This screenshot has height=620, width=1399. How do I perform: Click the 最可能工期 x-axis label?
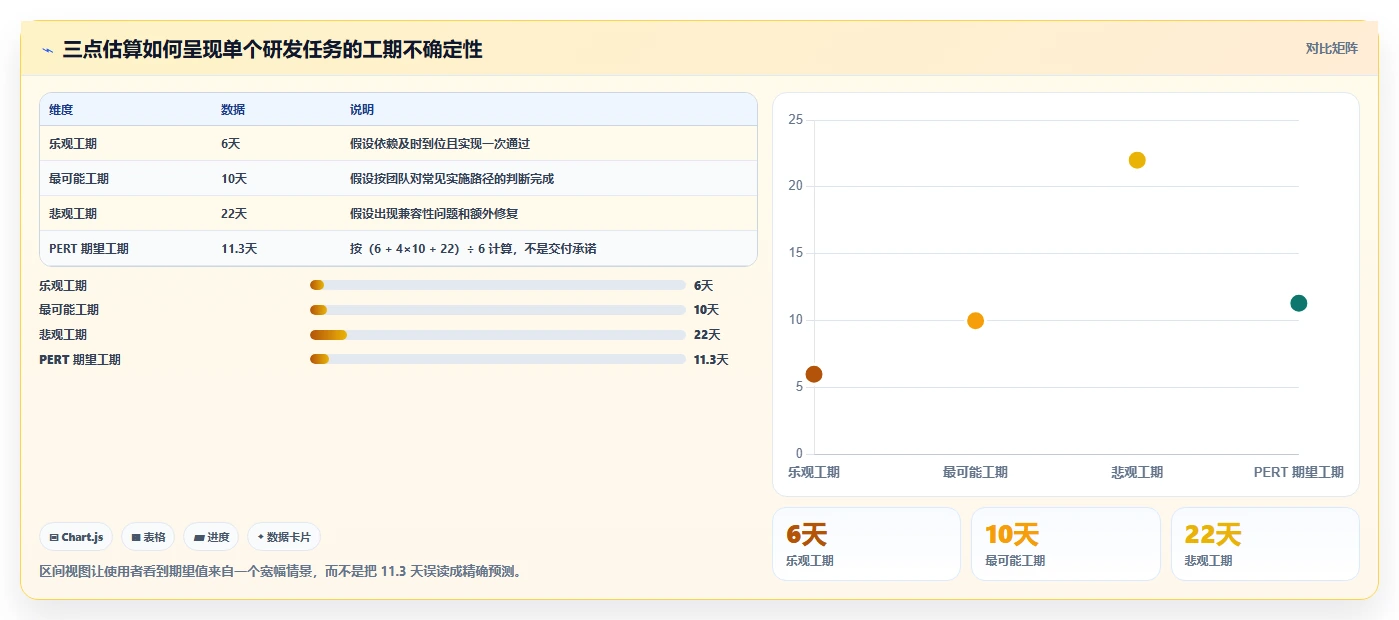coord(975,473)
